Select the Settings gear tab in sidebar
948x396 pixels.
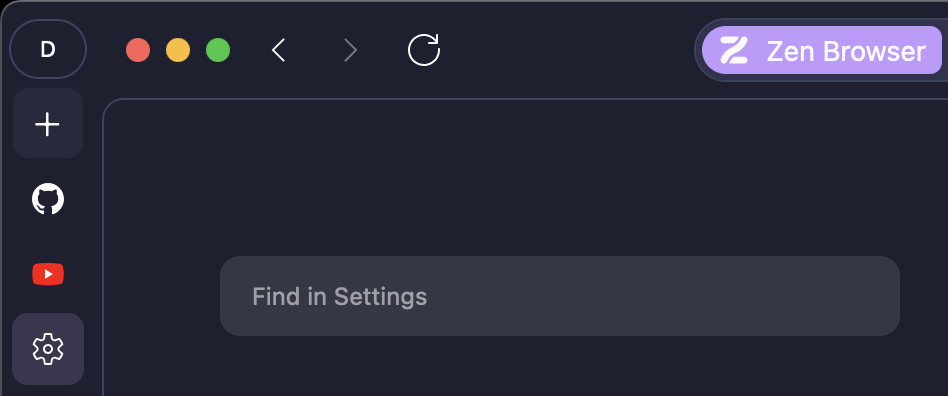pos(48,349)
